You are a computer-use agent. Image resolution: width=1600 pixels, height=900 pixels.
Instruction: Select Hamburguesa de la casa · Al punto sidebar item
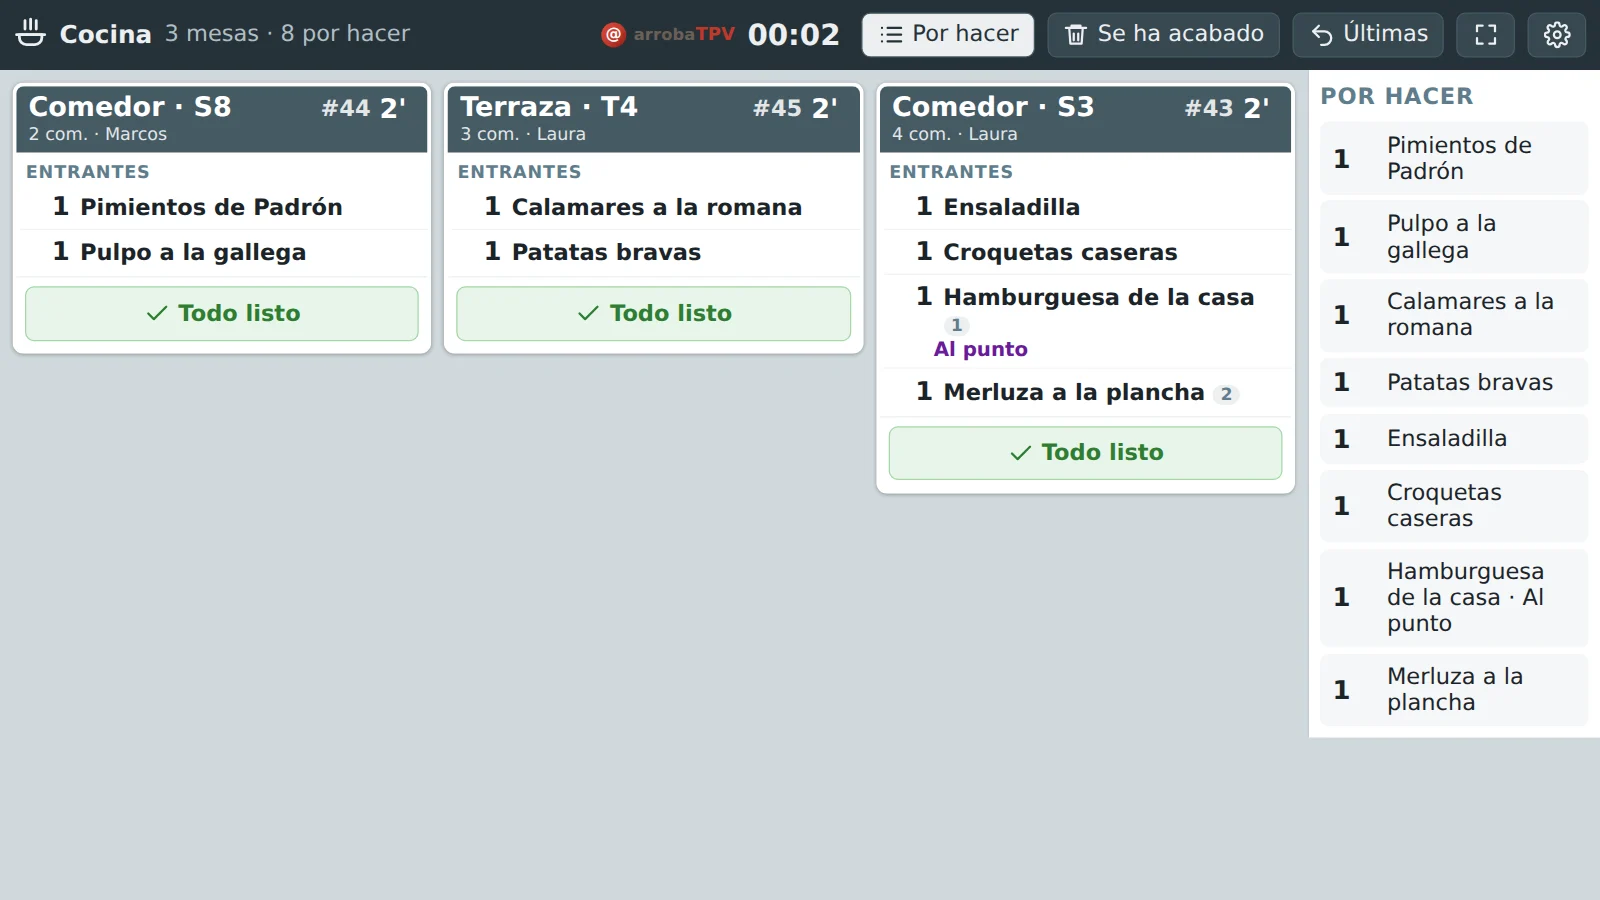pos(1454,598)
